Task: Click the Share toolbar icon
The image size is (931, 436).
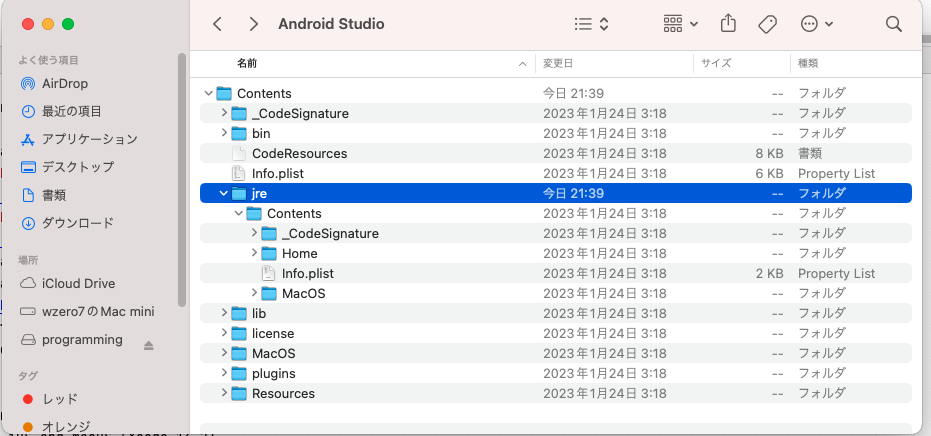Action: pyautogui.click(x=728, y=23)
